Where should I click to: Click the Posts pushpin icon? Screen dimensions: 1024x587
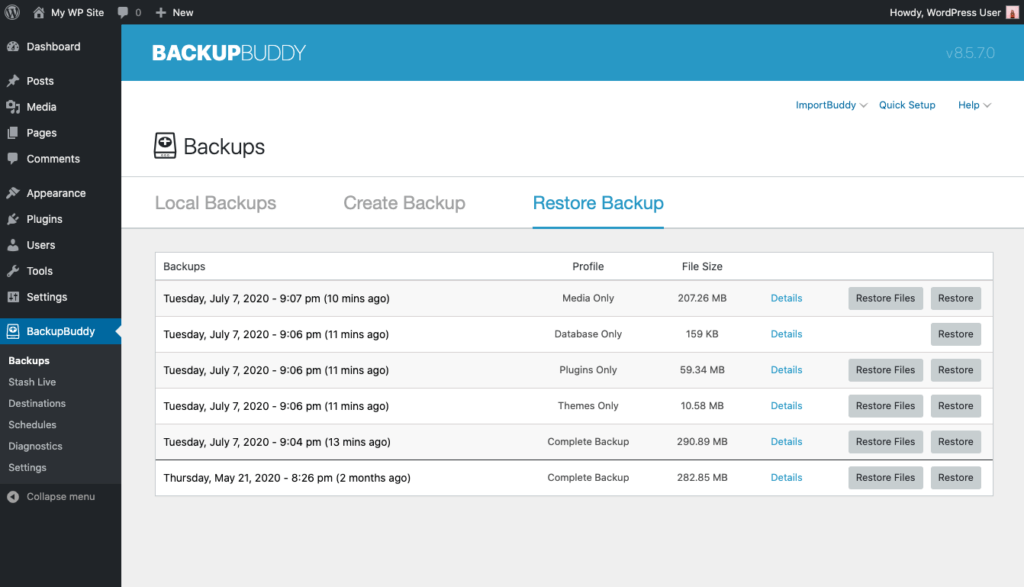pos(13,81)
